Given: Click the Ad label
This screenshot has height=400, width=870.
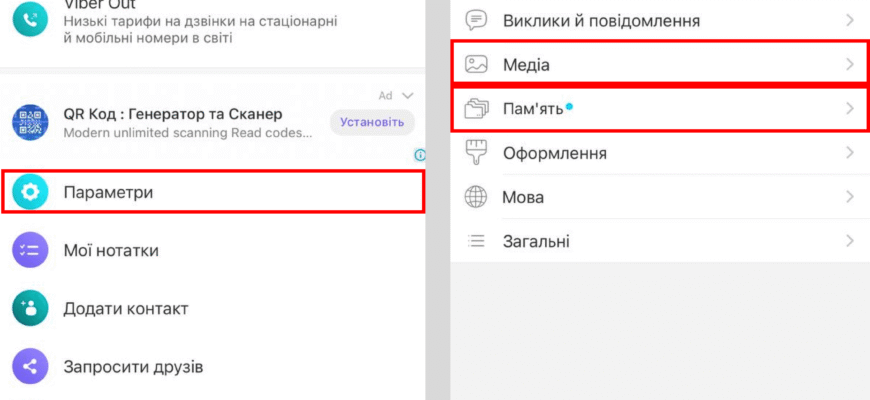Looking at the screenshot, I should click(x=386, y=96).
